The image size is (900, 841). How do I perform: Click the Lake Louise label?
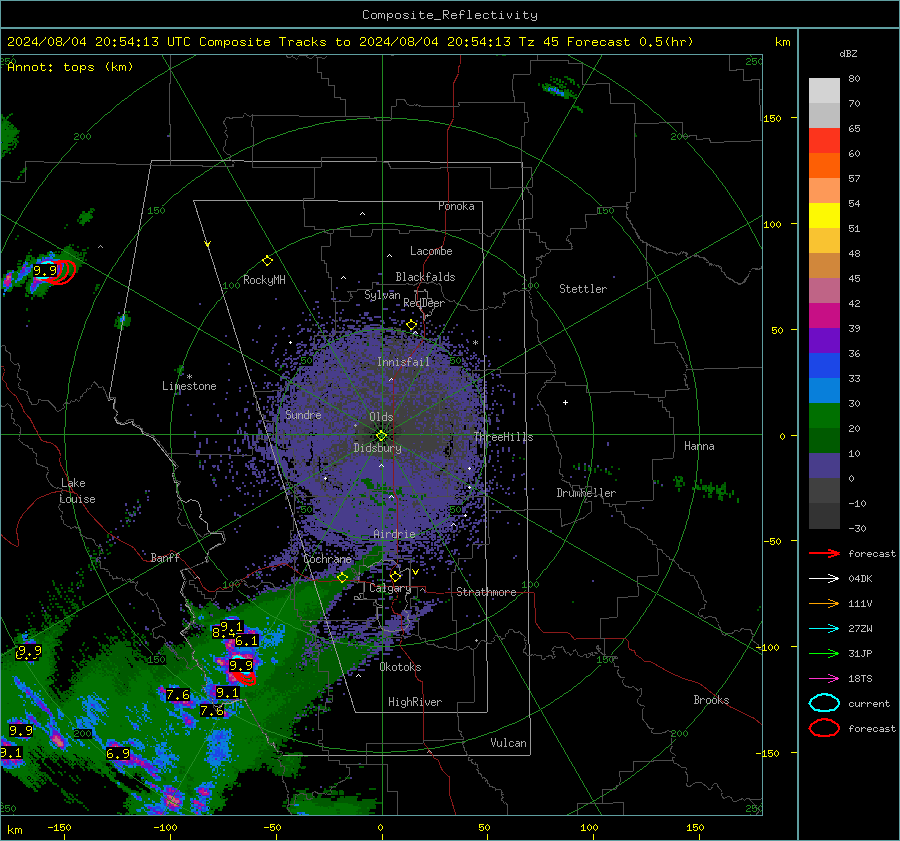click(x=77, y=491)
